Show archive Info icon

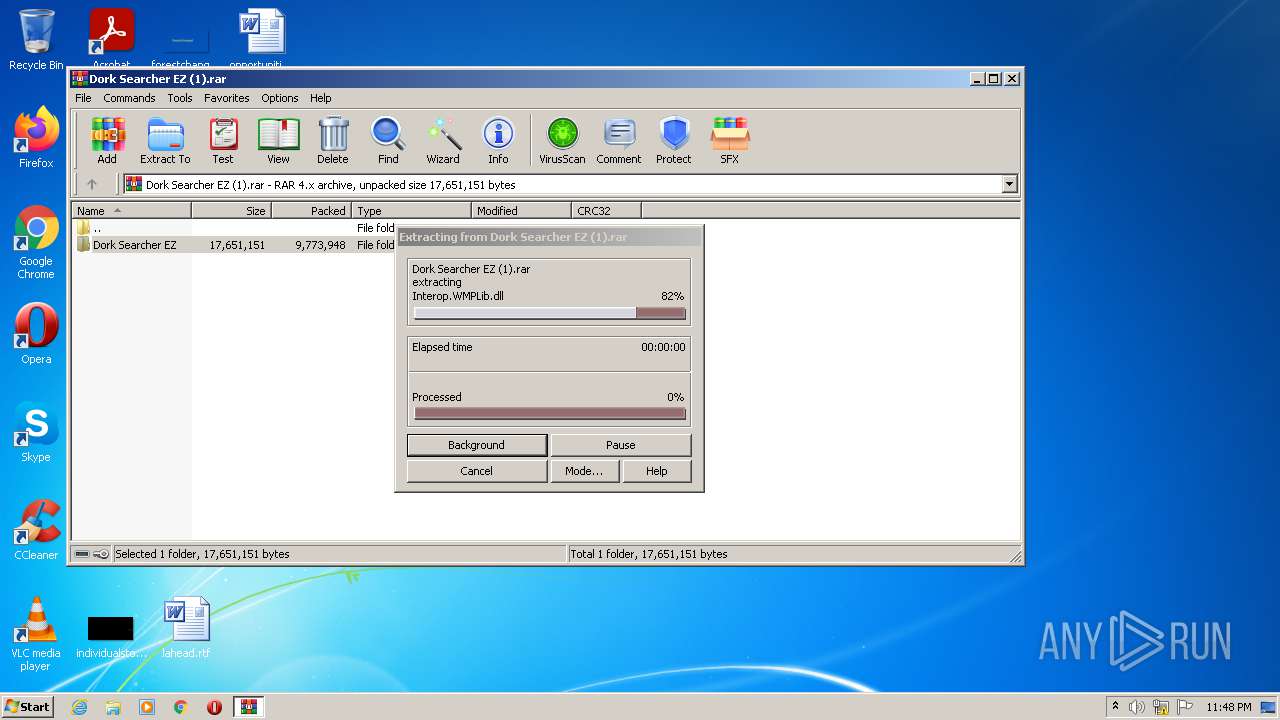tap(498, 140)
